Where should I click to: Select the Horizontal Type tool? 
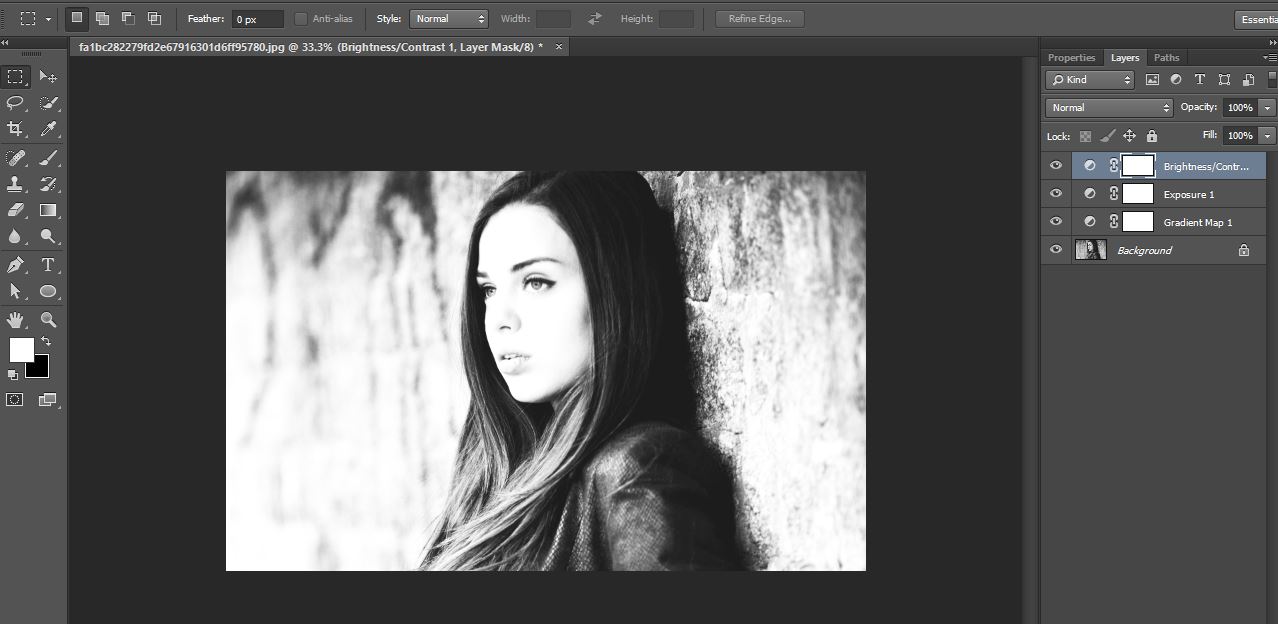(48, 265)
